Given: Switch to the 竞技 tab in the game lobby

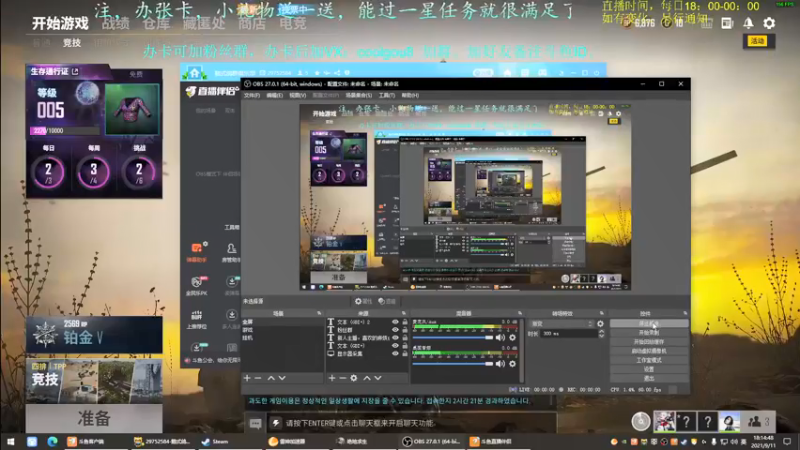Looking at the screenshot, I should 72,43.
